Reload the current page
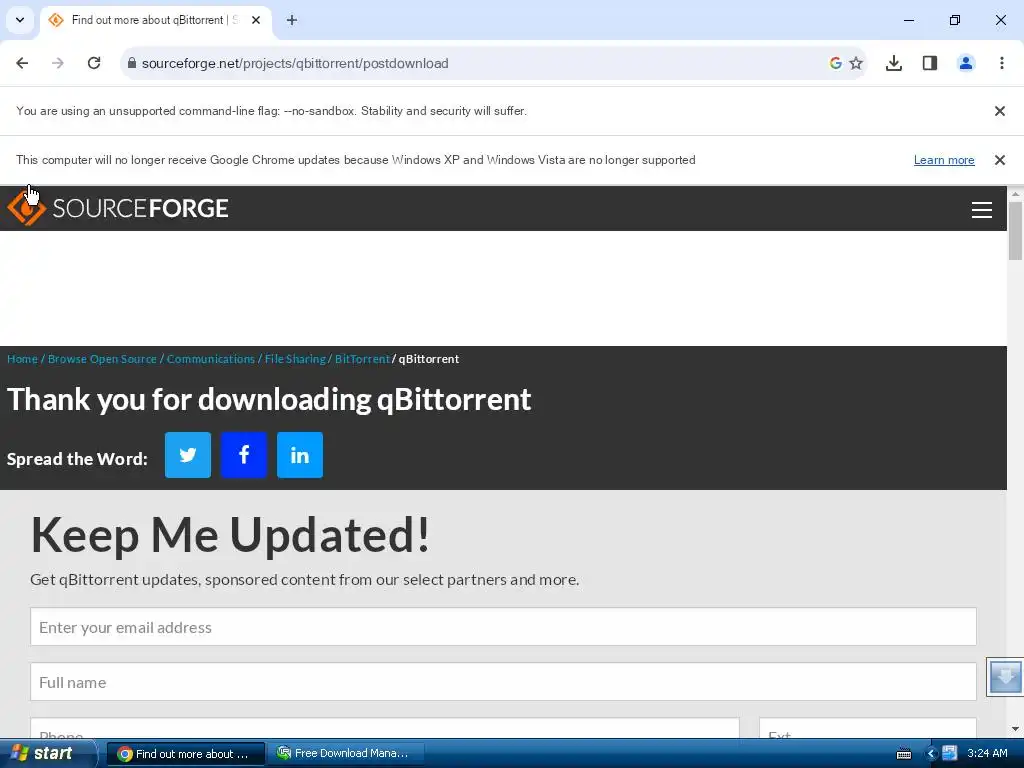This screenshot has width=1024, height=768. pos(94,63)
